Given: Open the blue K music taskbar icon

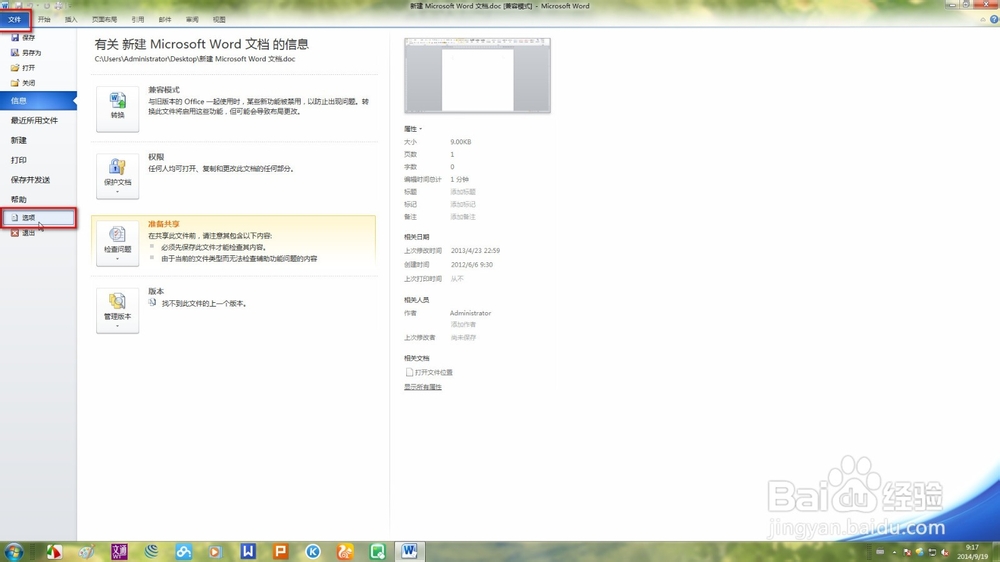Looking at the screenshot, I should click(312, 551).
